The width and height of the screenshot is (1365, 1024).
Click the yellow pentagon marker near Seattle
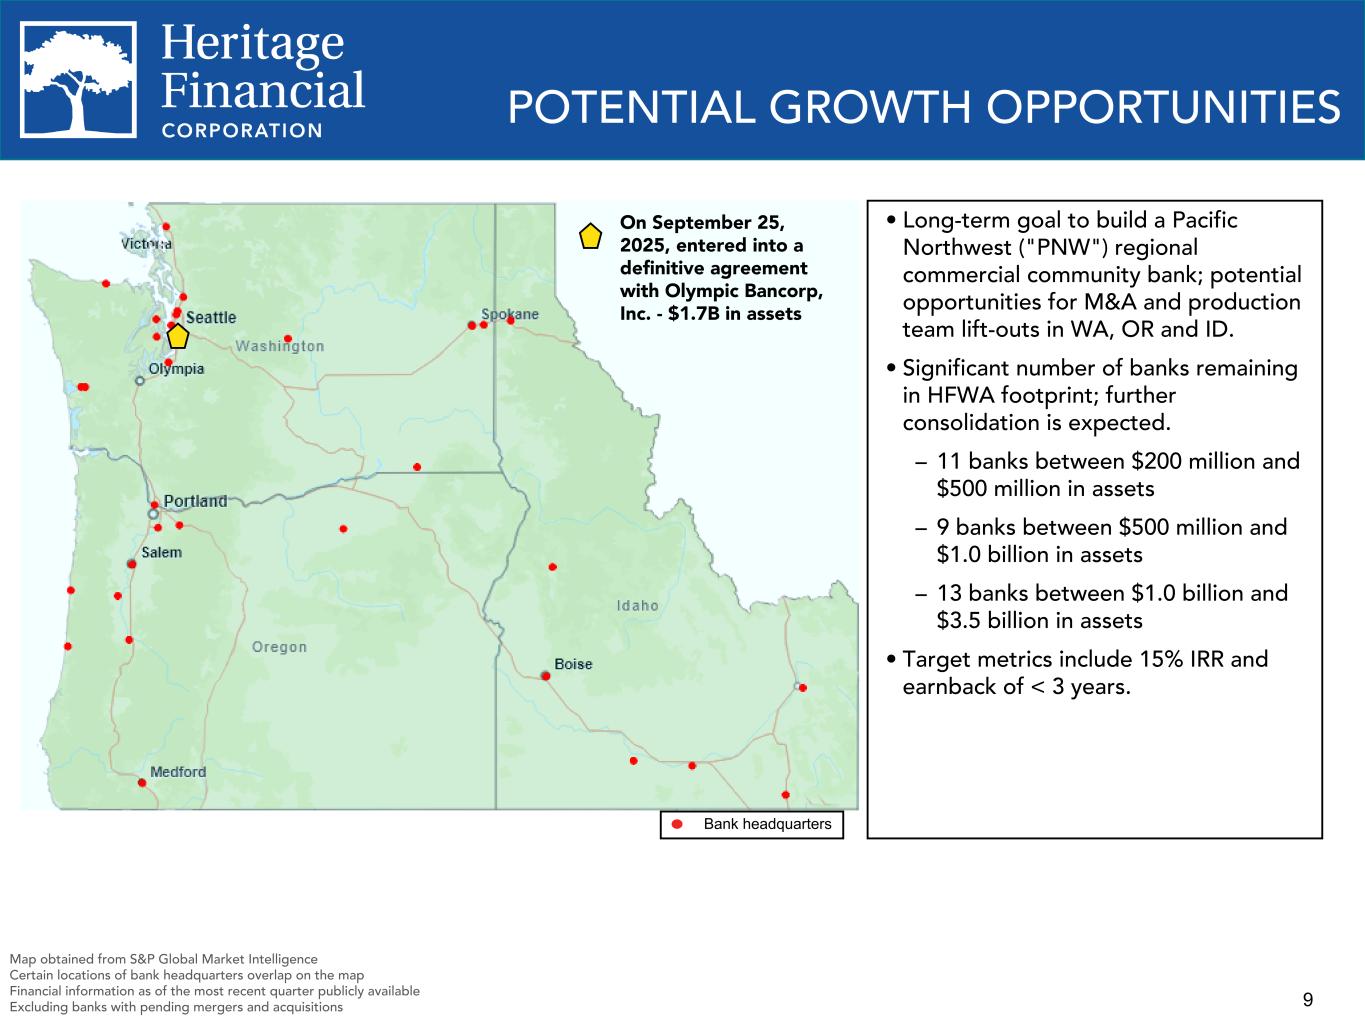[x=178, y=336]
